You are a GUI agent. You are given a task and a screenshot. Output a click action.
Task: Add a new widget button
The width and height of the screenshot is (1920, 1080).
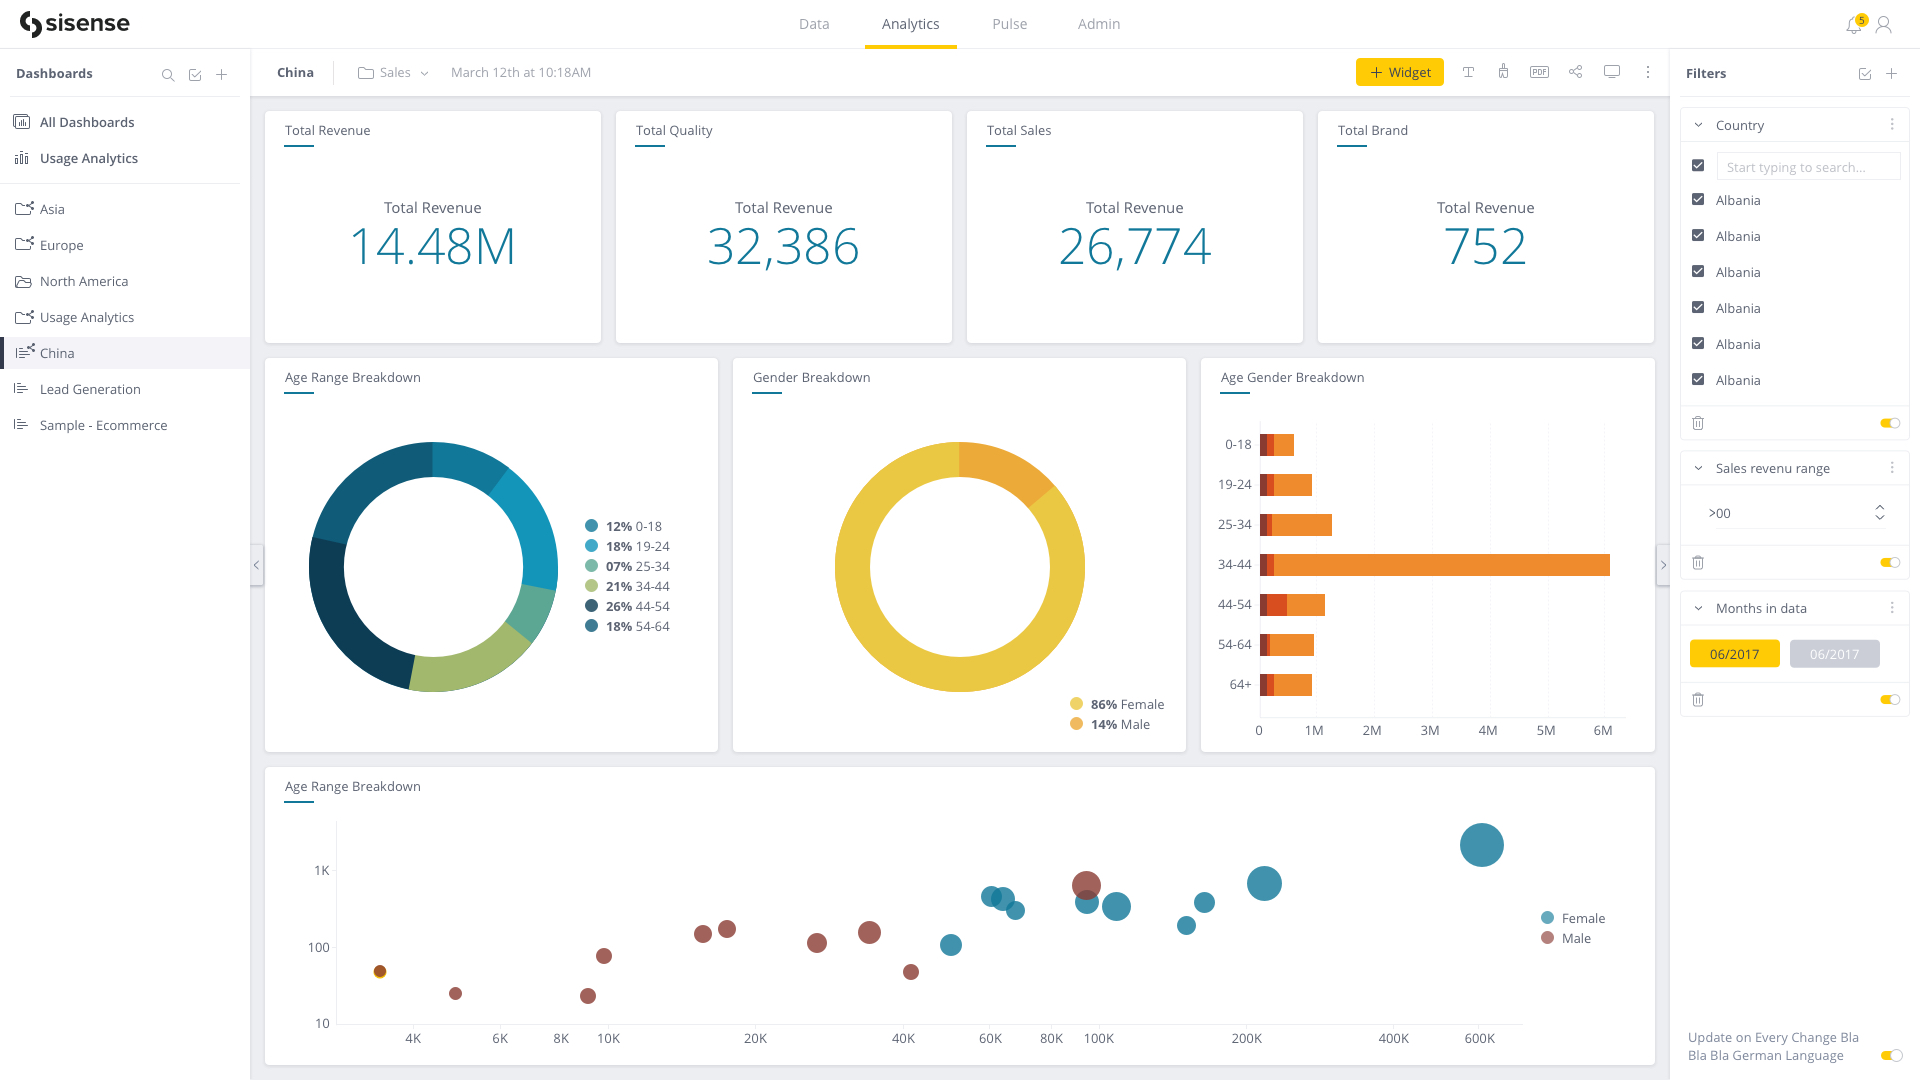[1400, 72]
